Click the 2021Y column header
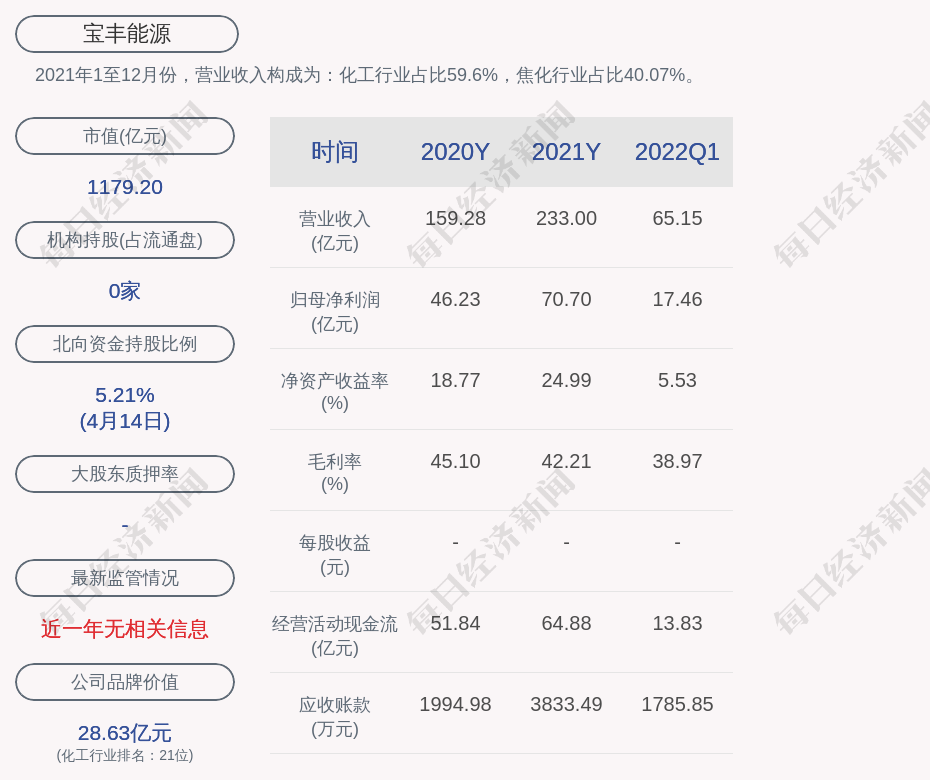The height and width of the screenshot is (780, 930). pos(566,152)
